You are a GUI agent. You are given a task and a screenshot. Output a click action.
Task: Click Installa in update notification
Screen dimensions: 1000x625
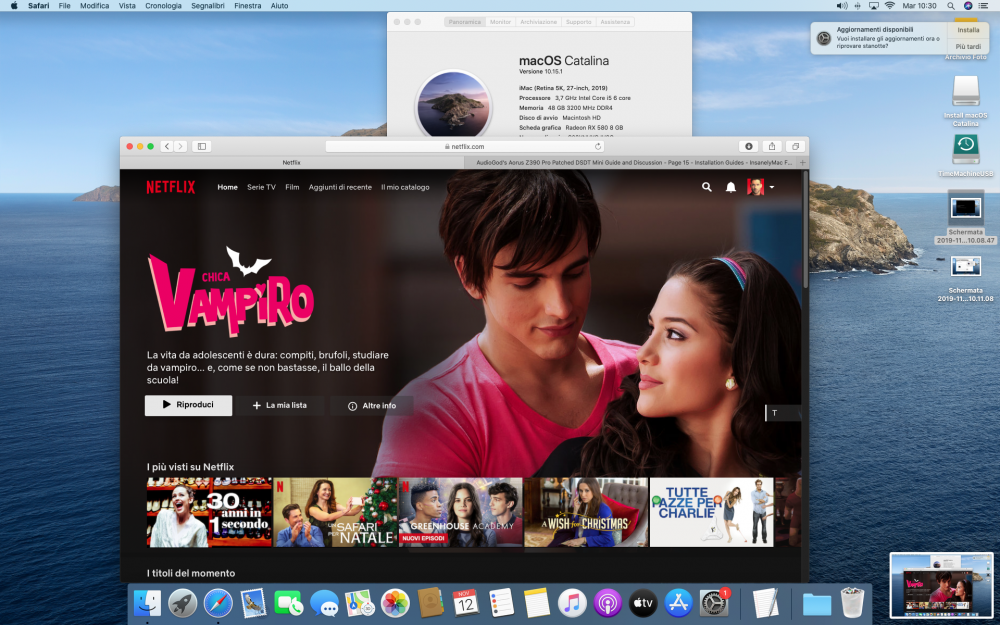point(968,30)
